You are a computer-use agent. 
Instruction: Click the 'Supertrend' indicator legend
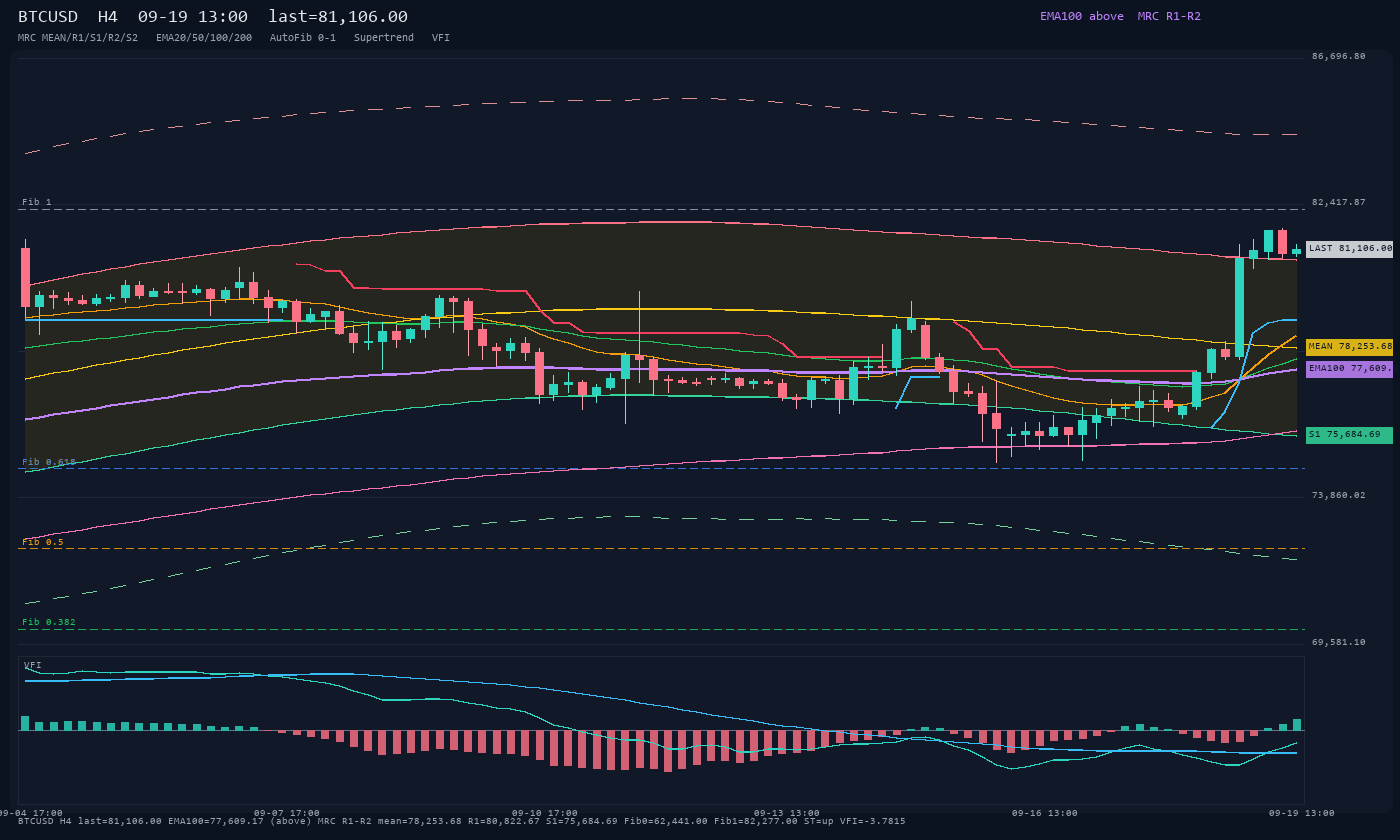pyautogui.click(x=384, y=38)
